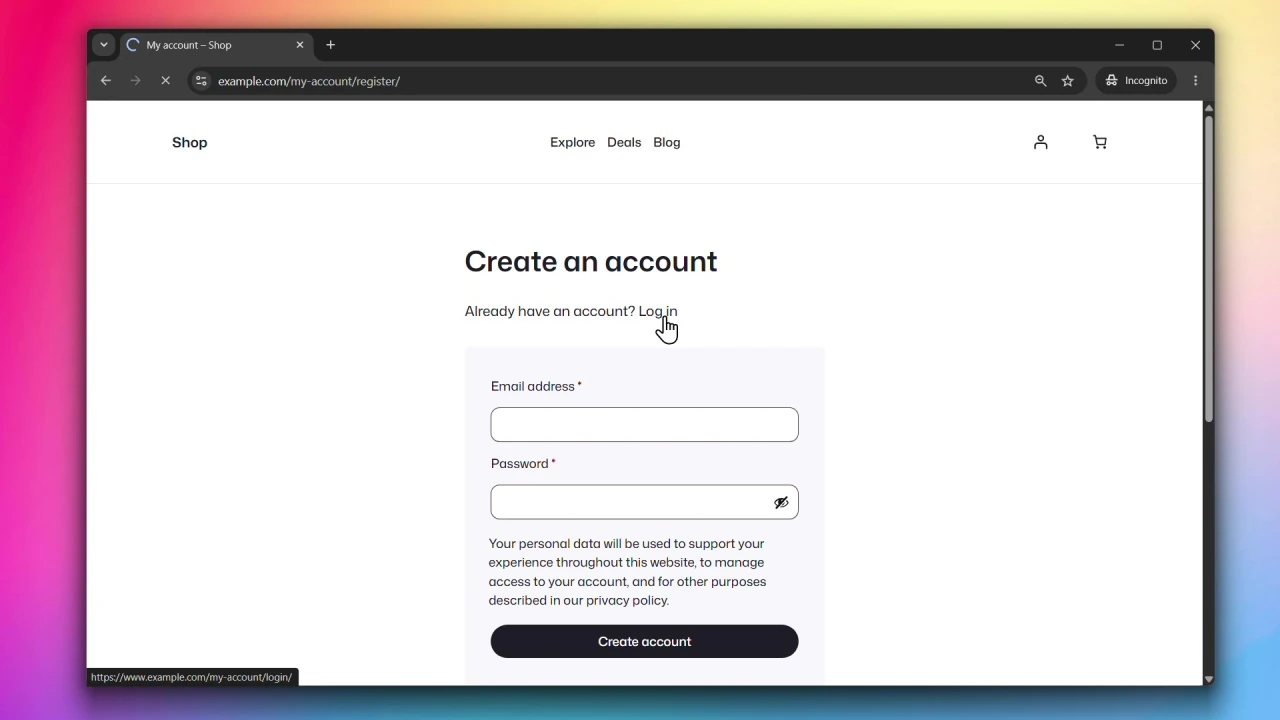Click the scrollbar down arrow
The image size is (1280, 720).
click(1208, 679)
